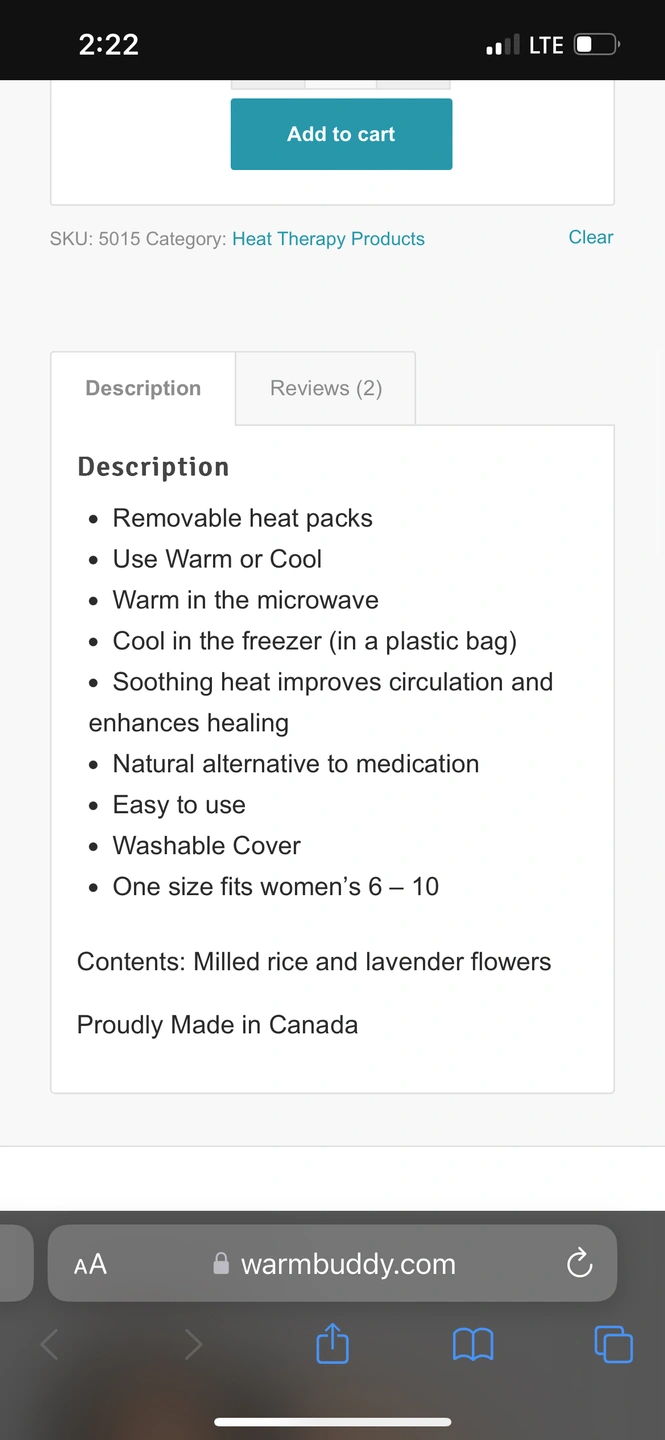This screenshot has width=665, height=1440.
Task: Tap the Add to cart button
Action: pos(341,134)
